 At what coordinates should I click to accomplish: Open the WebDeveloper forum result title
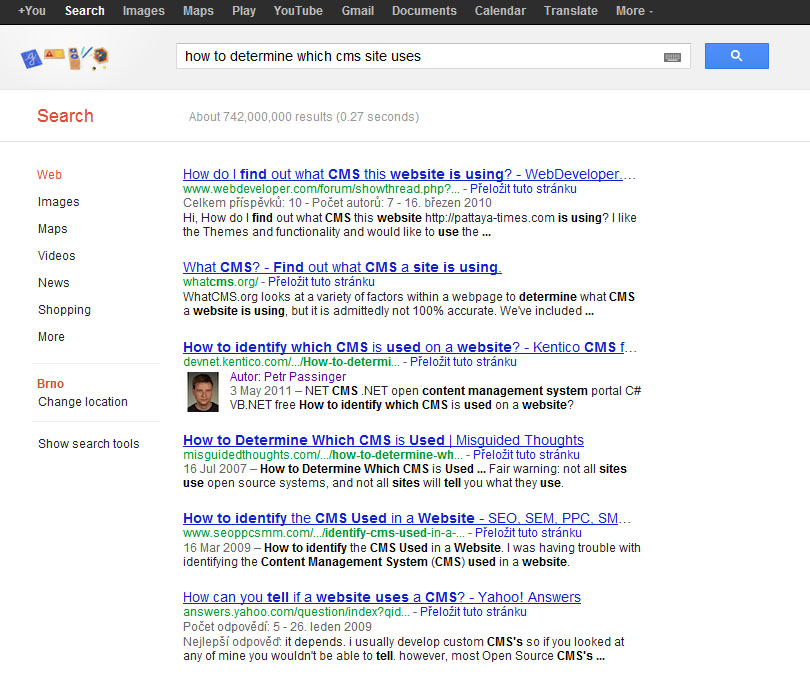pyautogui.click(x=409, y=175)
